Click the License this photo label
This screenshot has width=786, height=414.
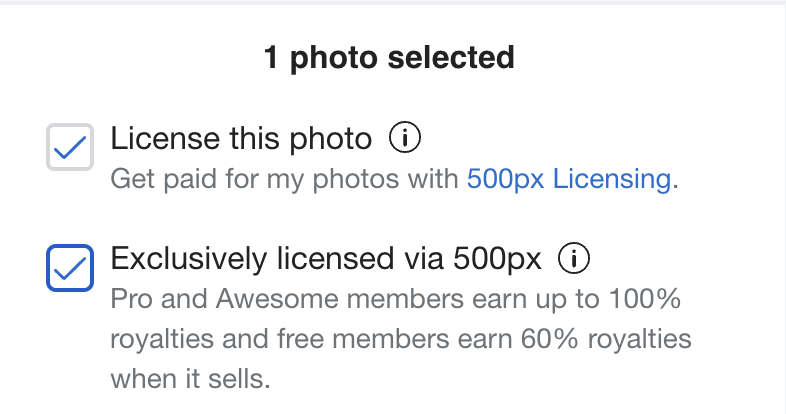point(241,138)
